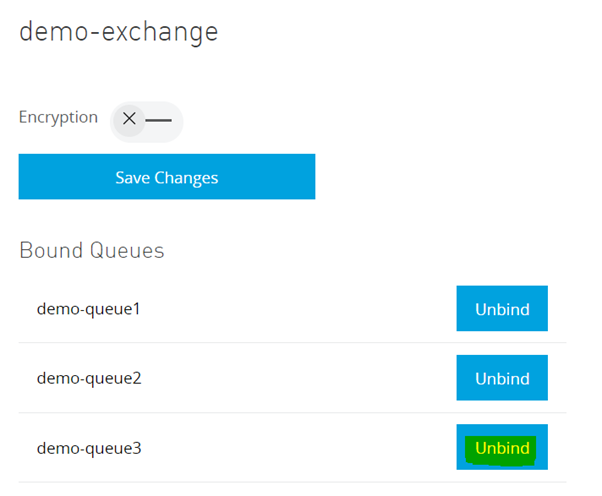Click the word Changes in the blue button

coord(187,178)
